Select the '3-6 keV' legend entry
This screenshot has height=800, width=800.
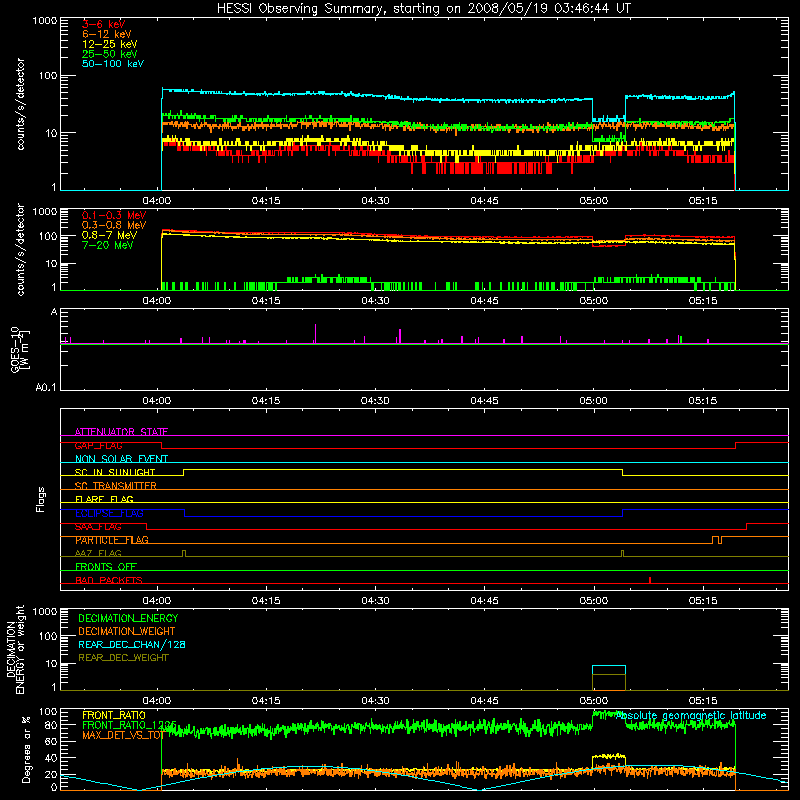click(x=103, y=24)
